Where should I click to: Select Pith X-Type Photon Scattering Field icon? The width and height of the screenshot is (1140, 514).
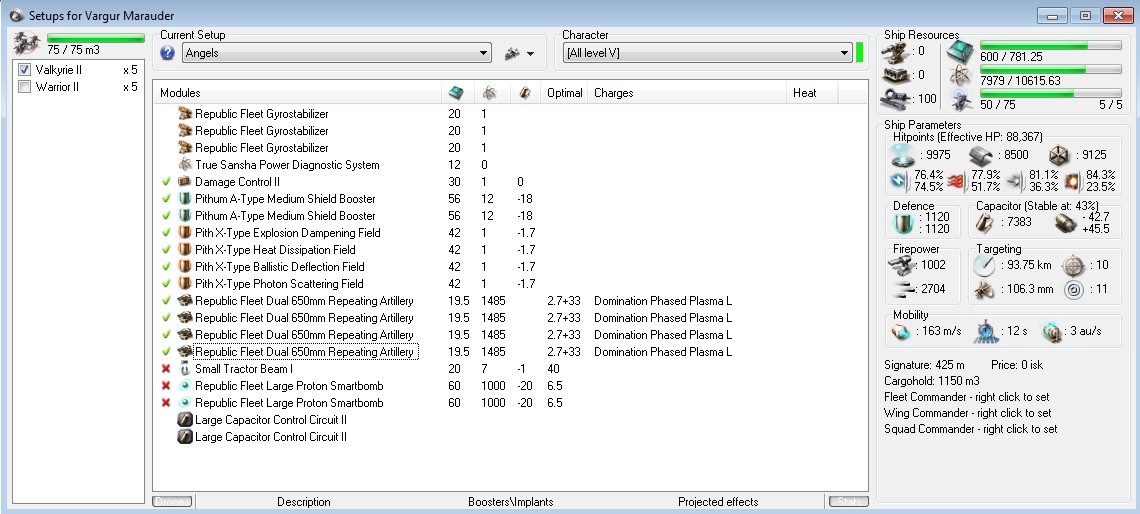(185, 284)
